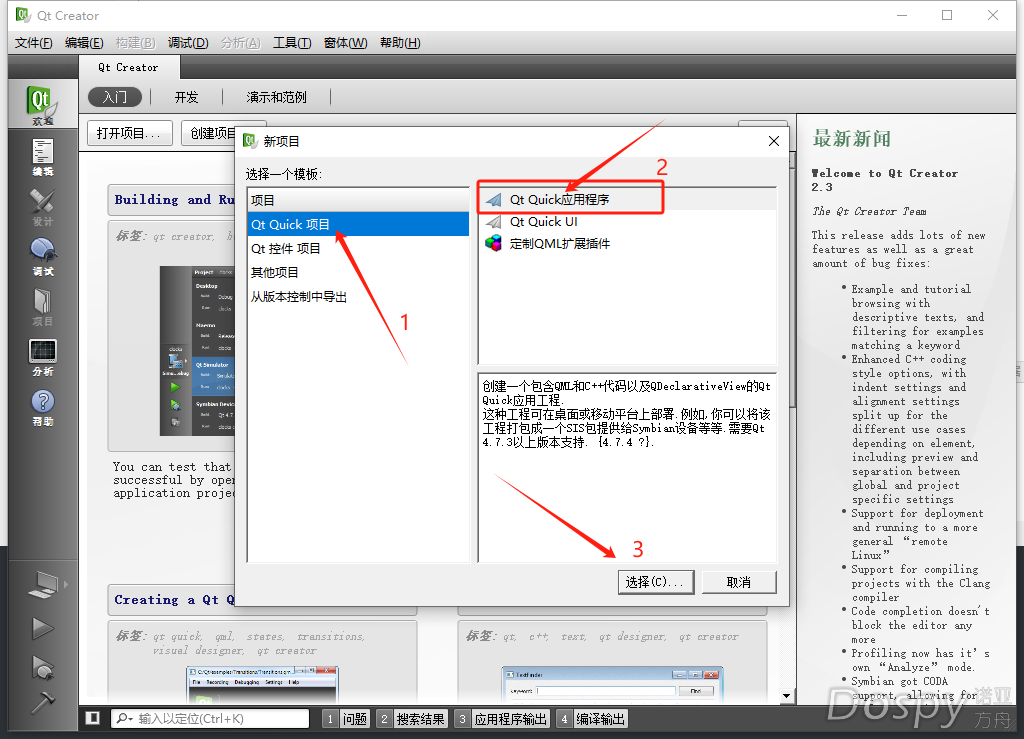The width and height of the screenshot is (1024, 739).
Task: Click the scrollbar down arrow of welcome page
Action: click(786, 696)
